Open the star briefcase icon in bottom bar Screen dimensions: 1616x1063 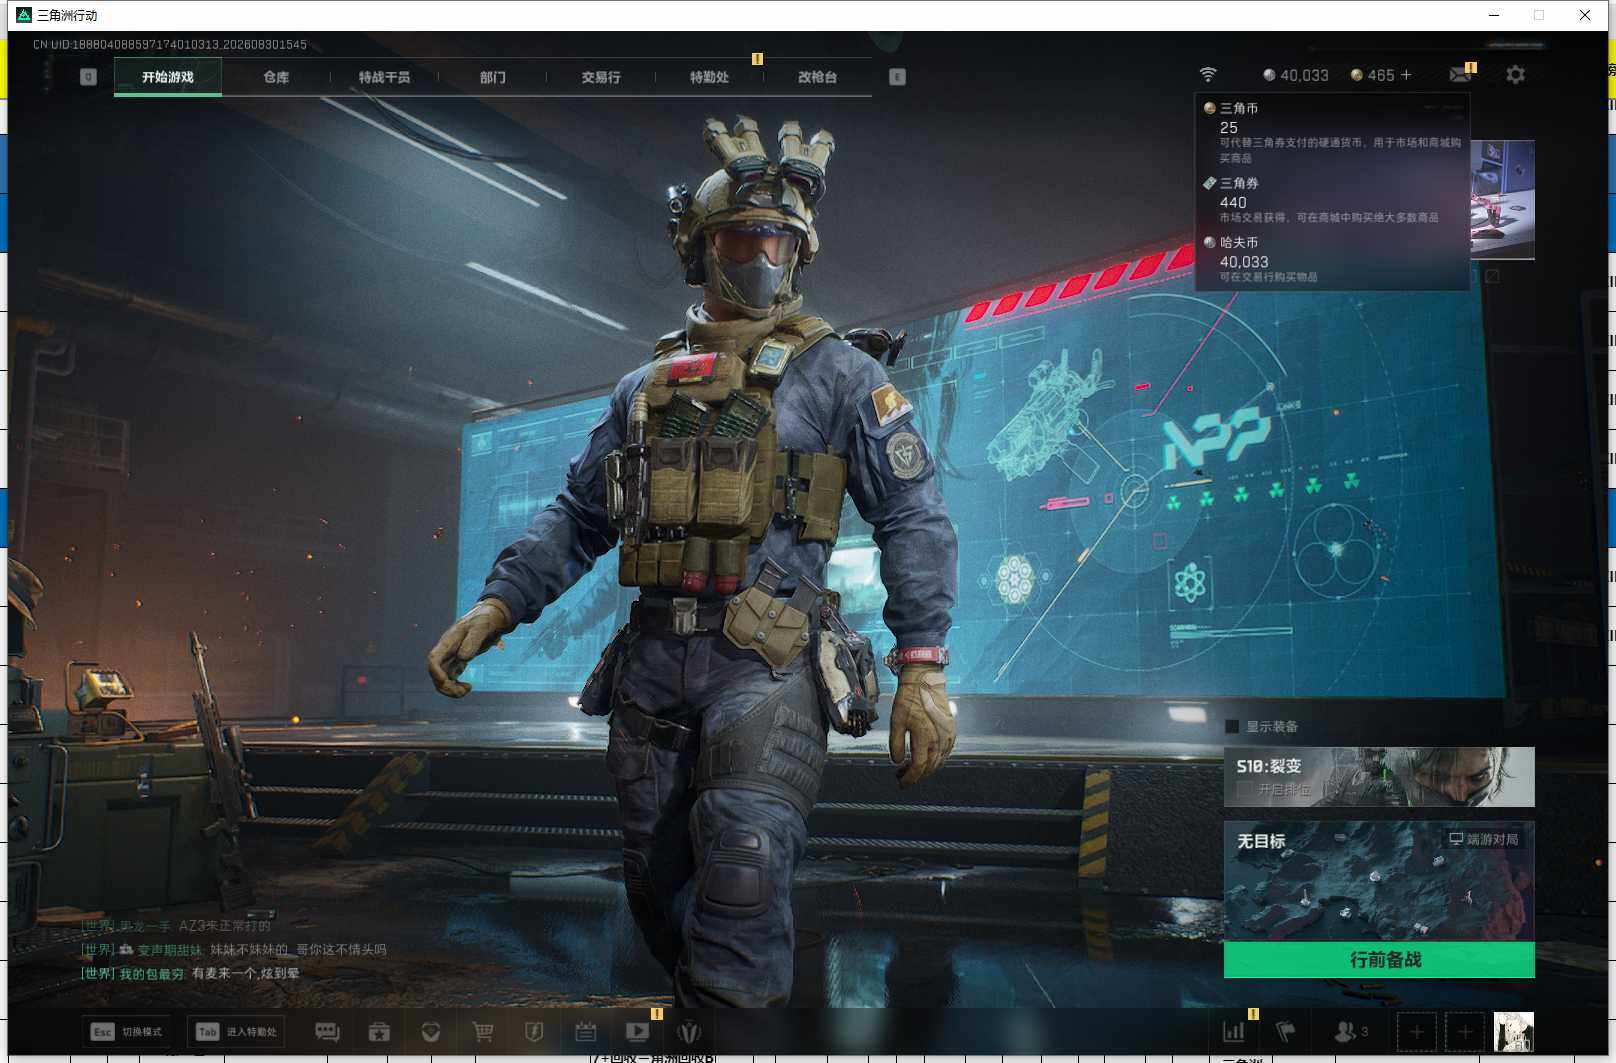click(379, 1032)
